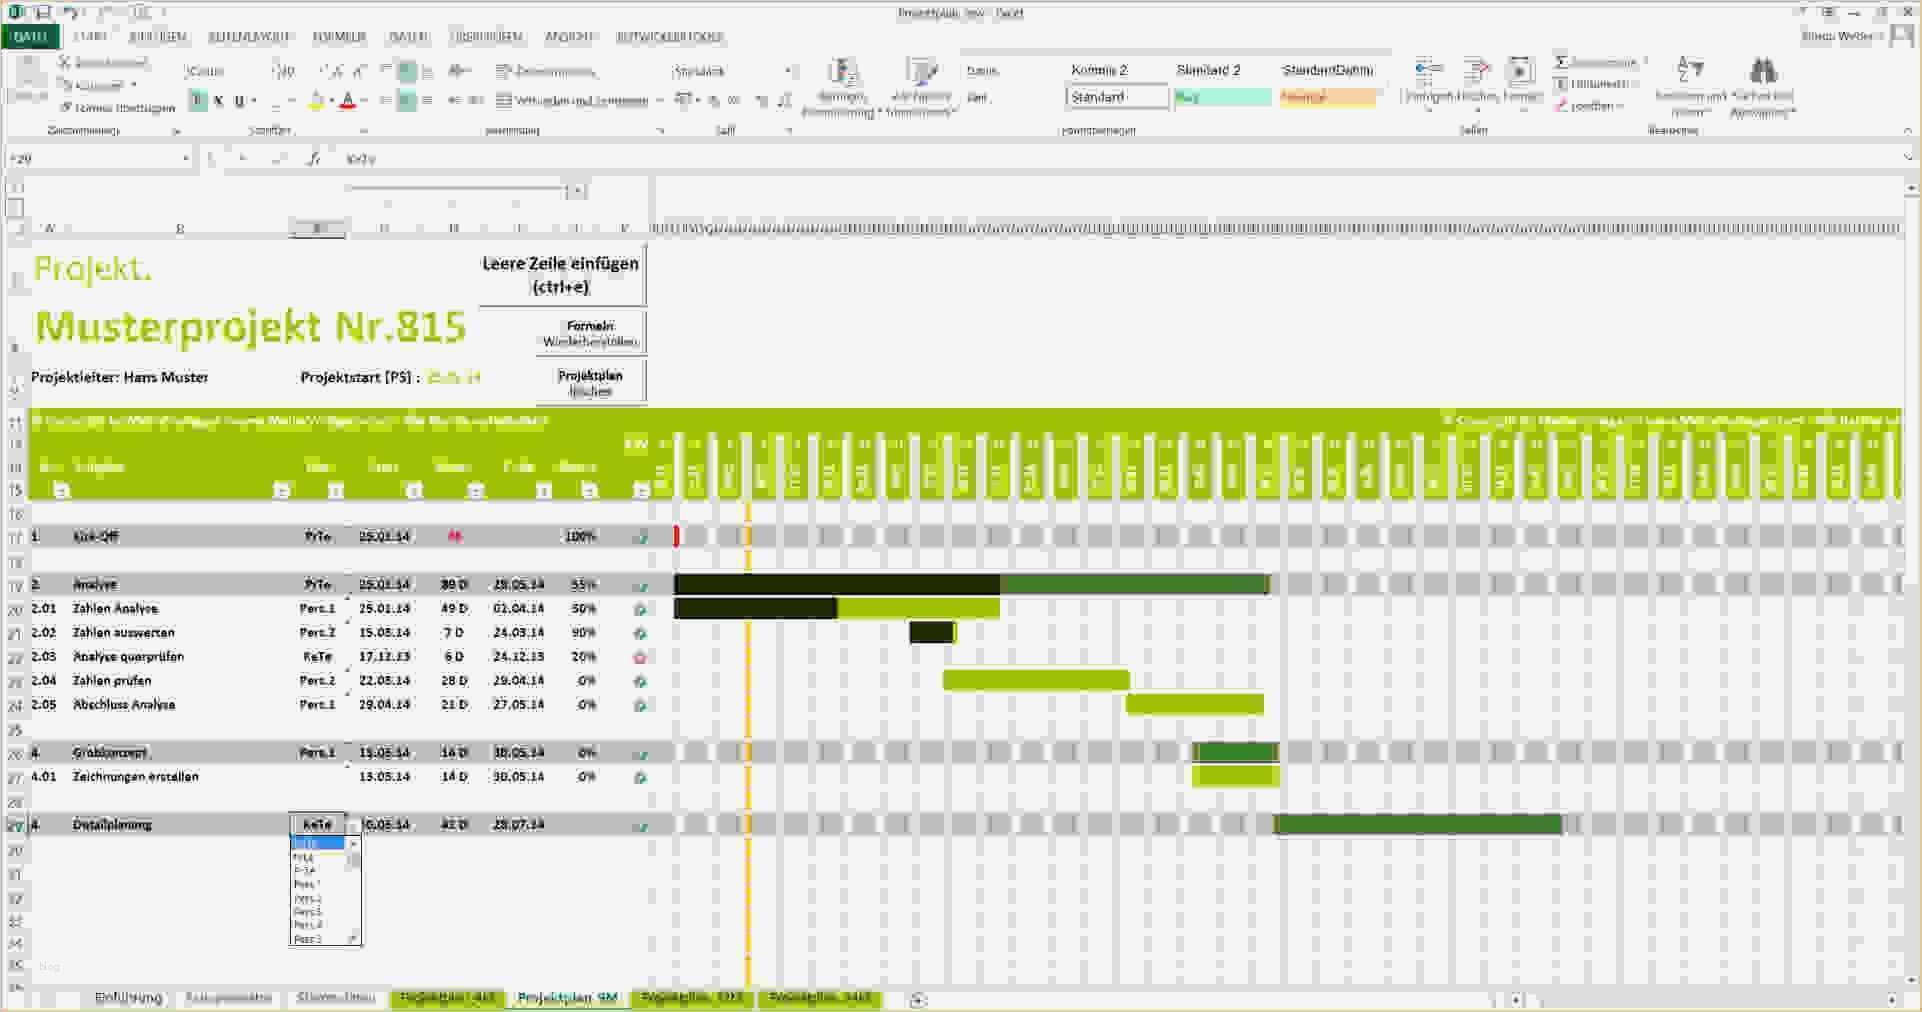Viewport: 1922px width, 1012px height.
Task: Open the ANSICHT ribbon tab
Action: 569,37
